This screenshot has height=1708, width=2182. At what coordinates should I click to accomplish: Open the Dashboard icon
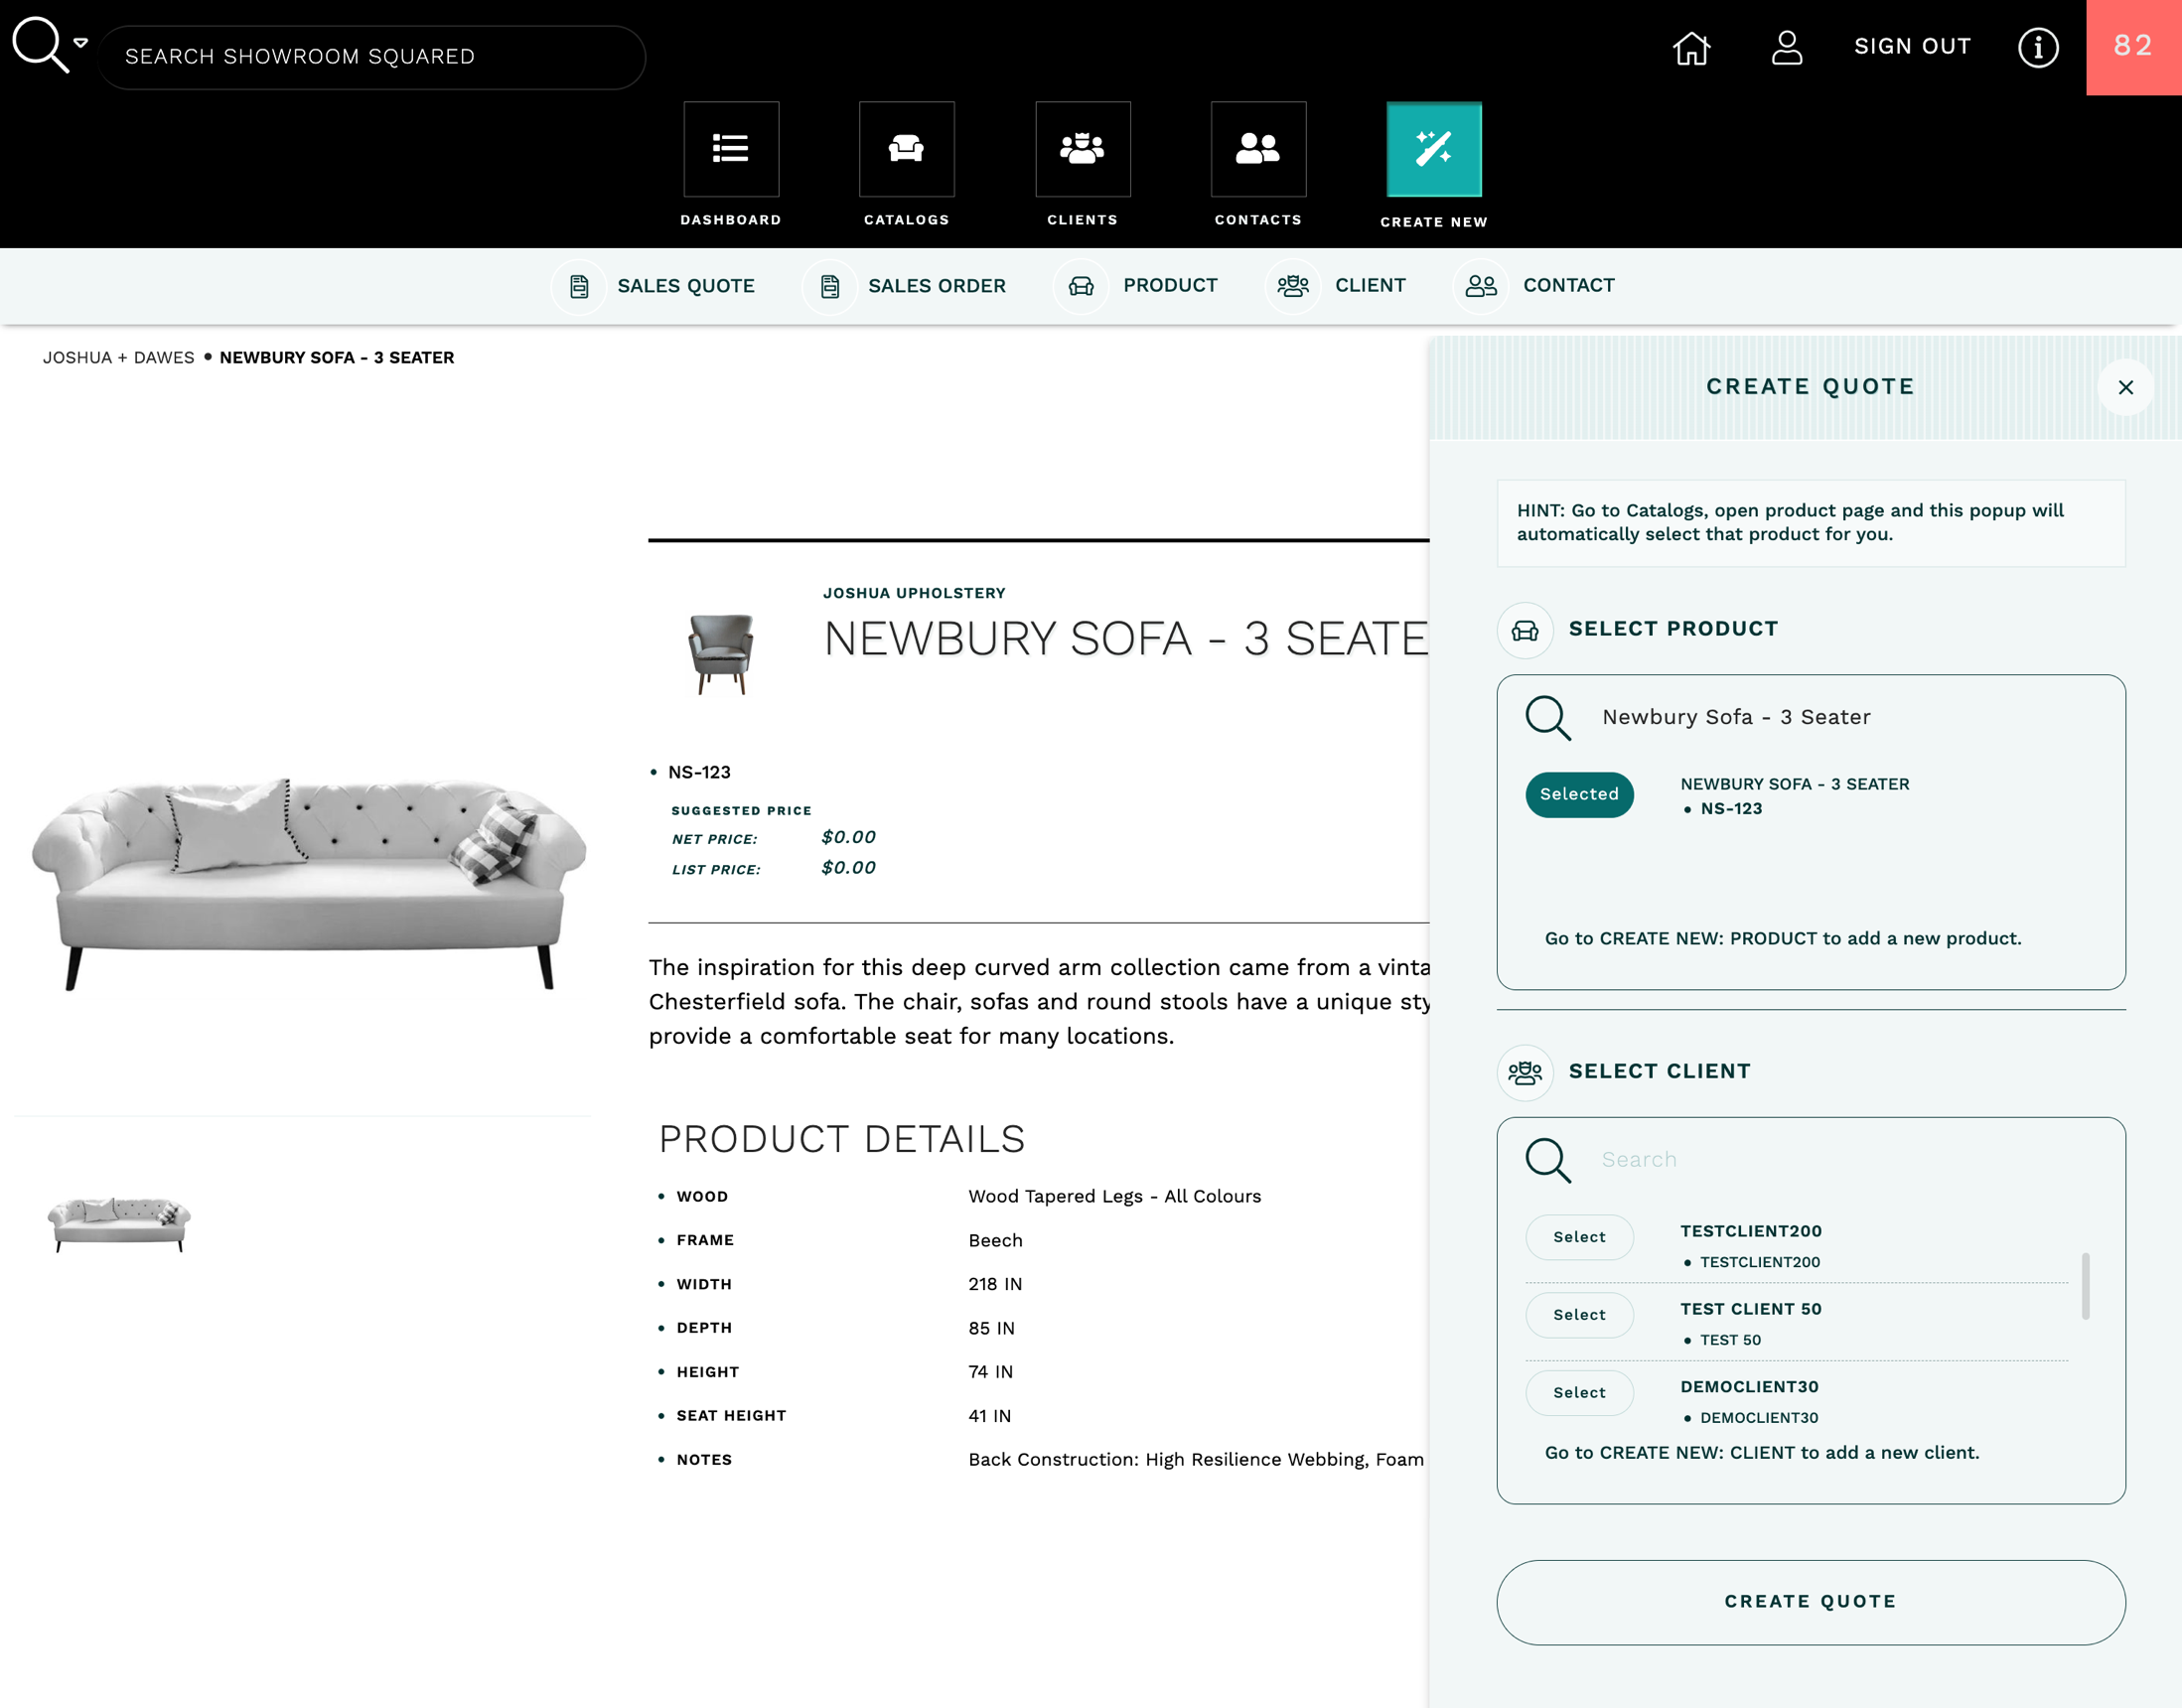pos(731,149)
